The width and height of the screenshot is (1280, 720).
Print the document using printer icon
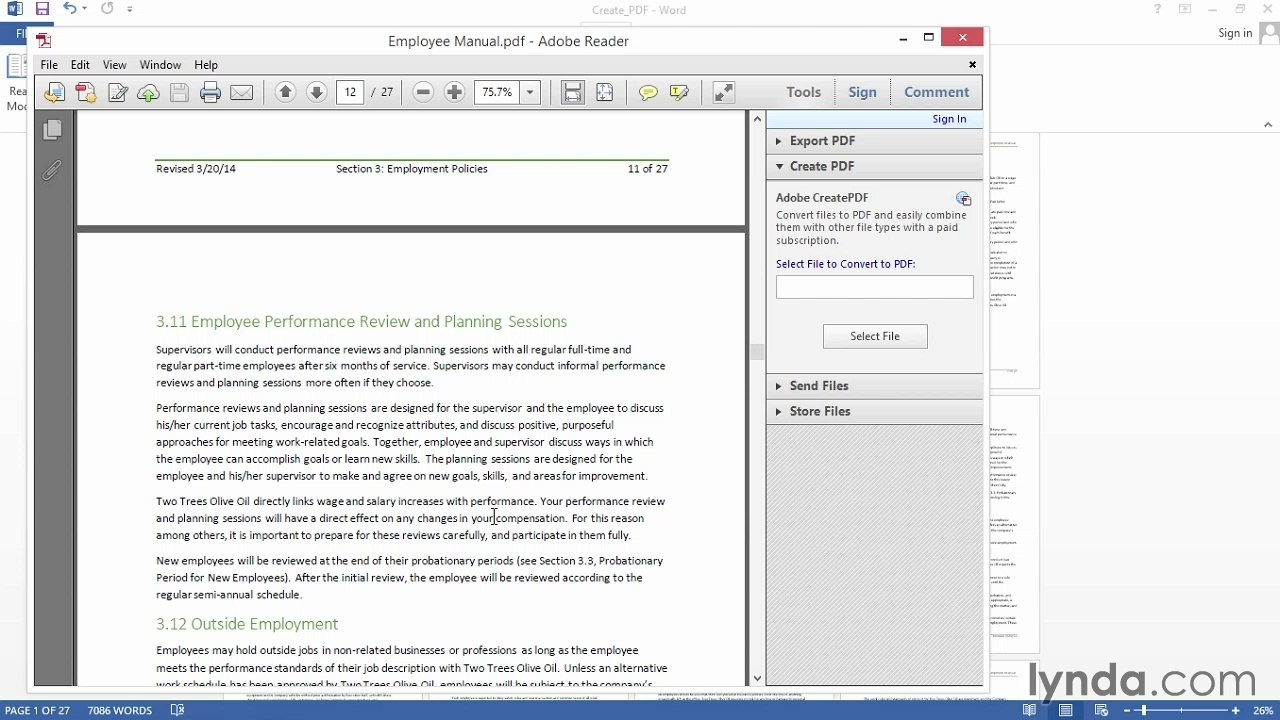coord(210,92)
